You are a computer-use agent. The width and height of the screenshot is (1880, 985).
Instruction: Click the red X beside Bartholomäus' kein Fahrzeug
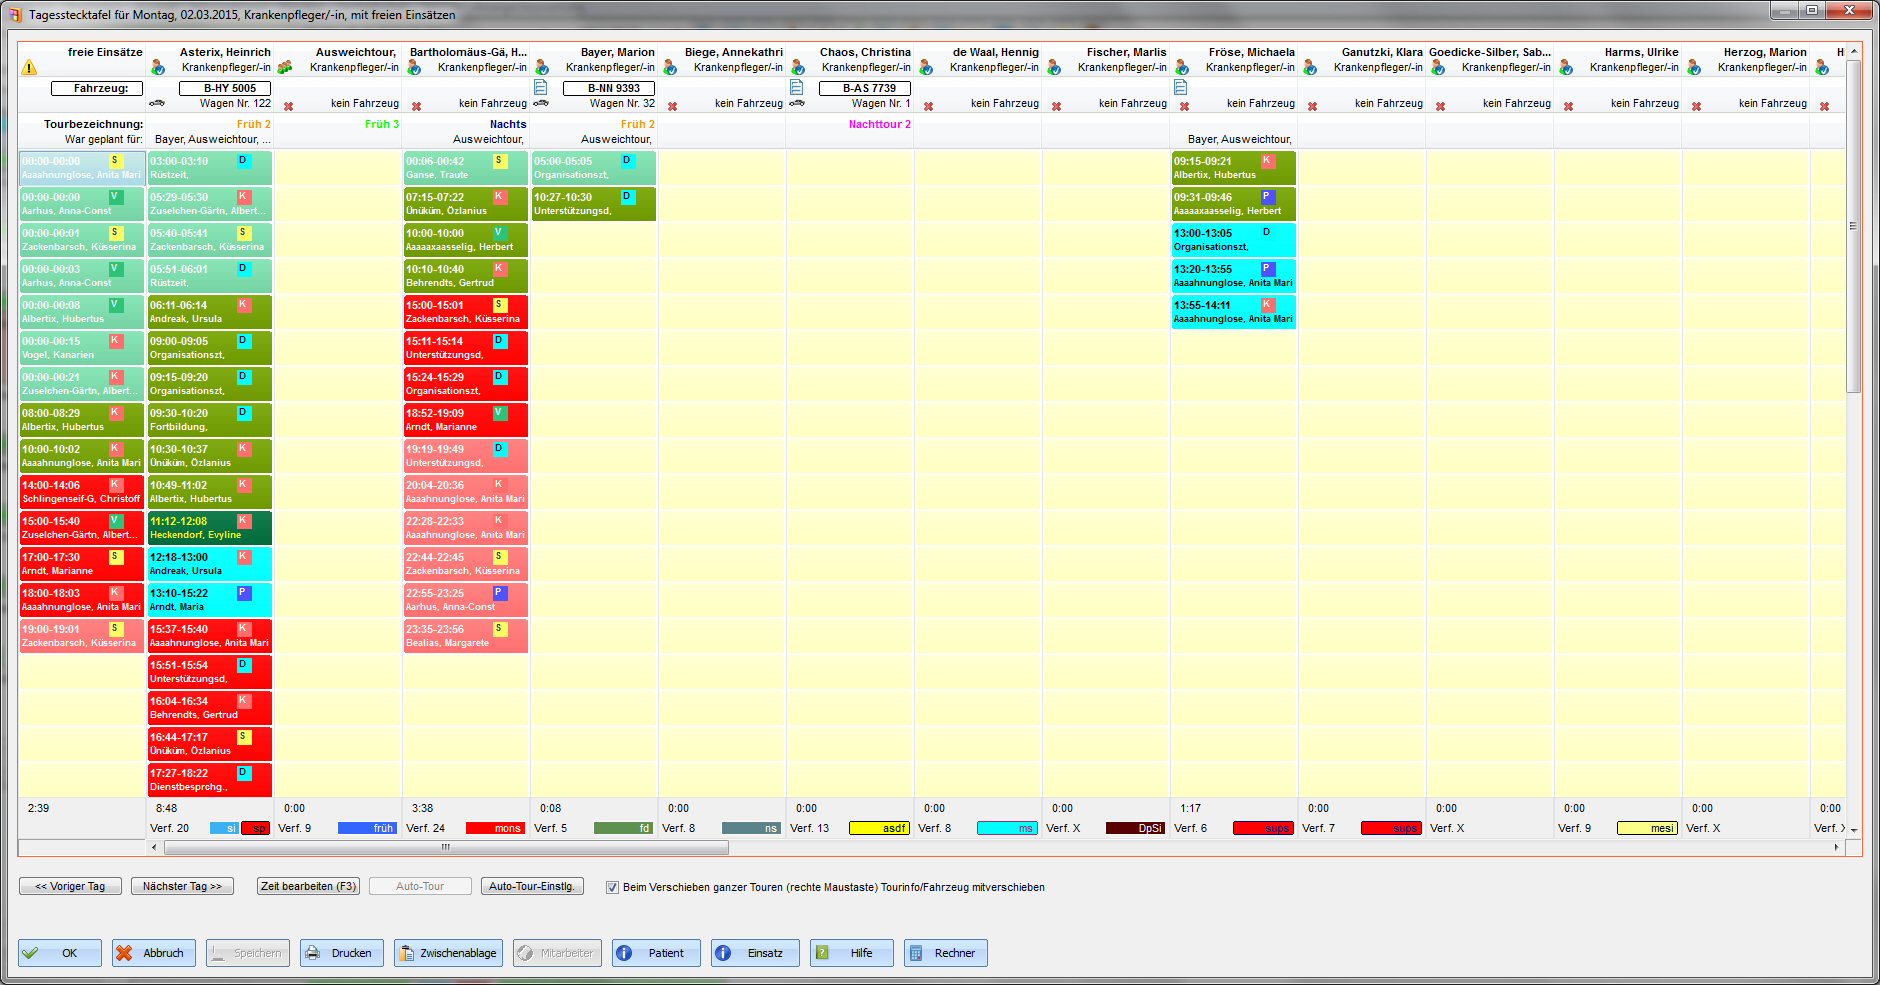(x=417, y=106)
